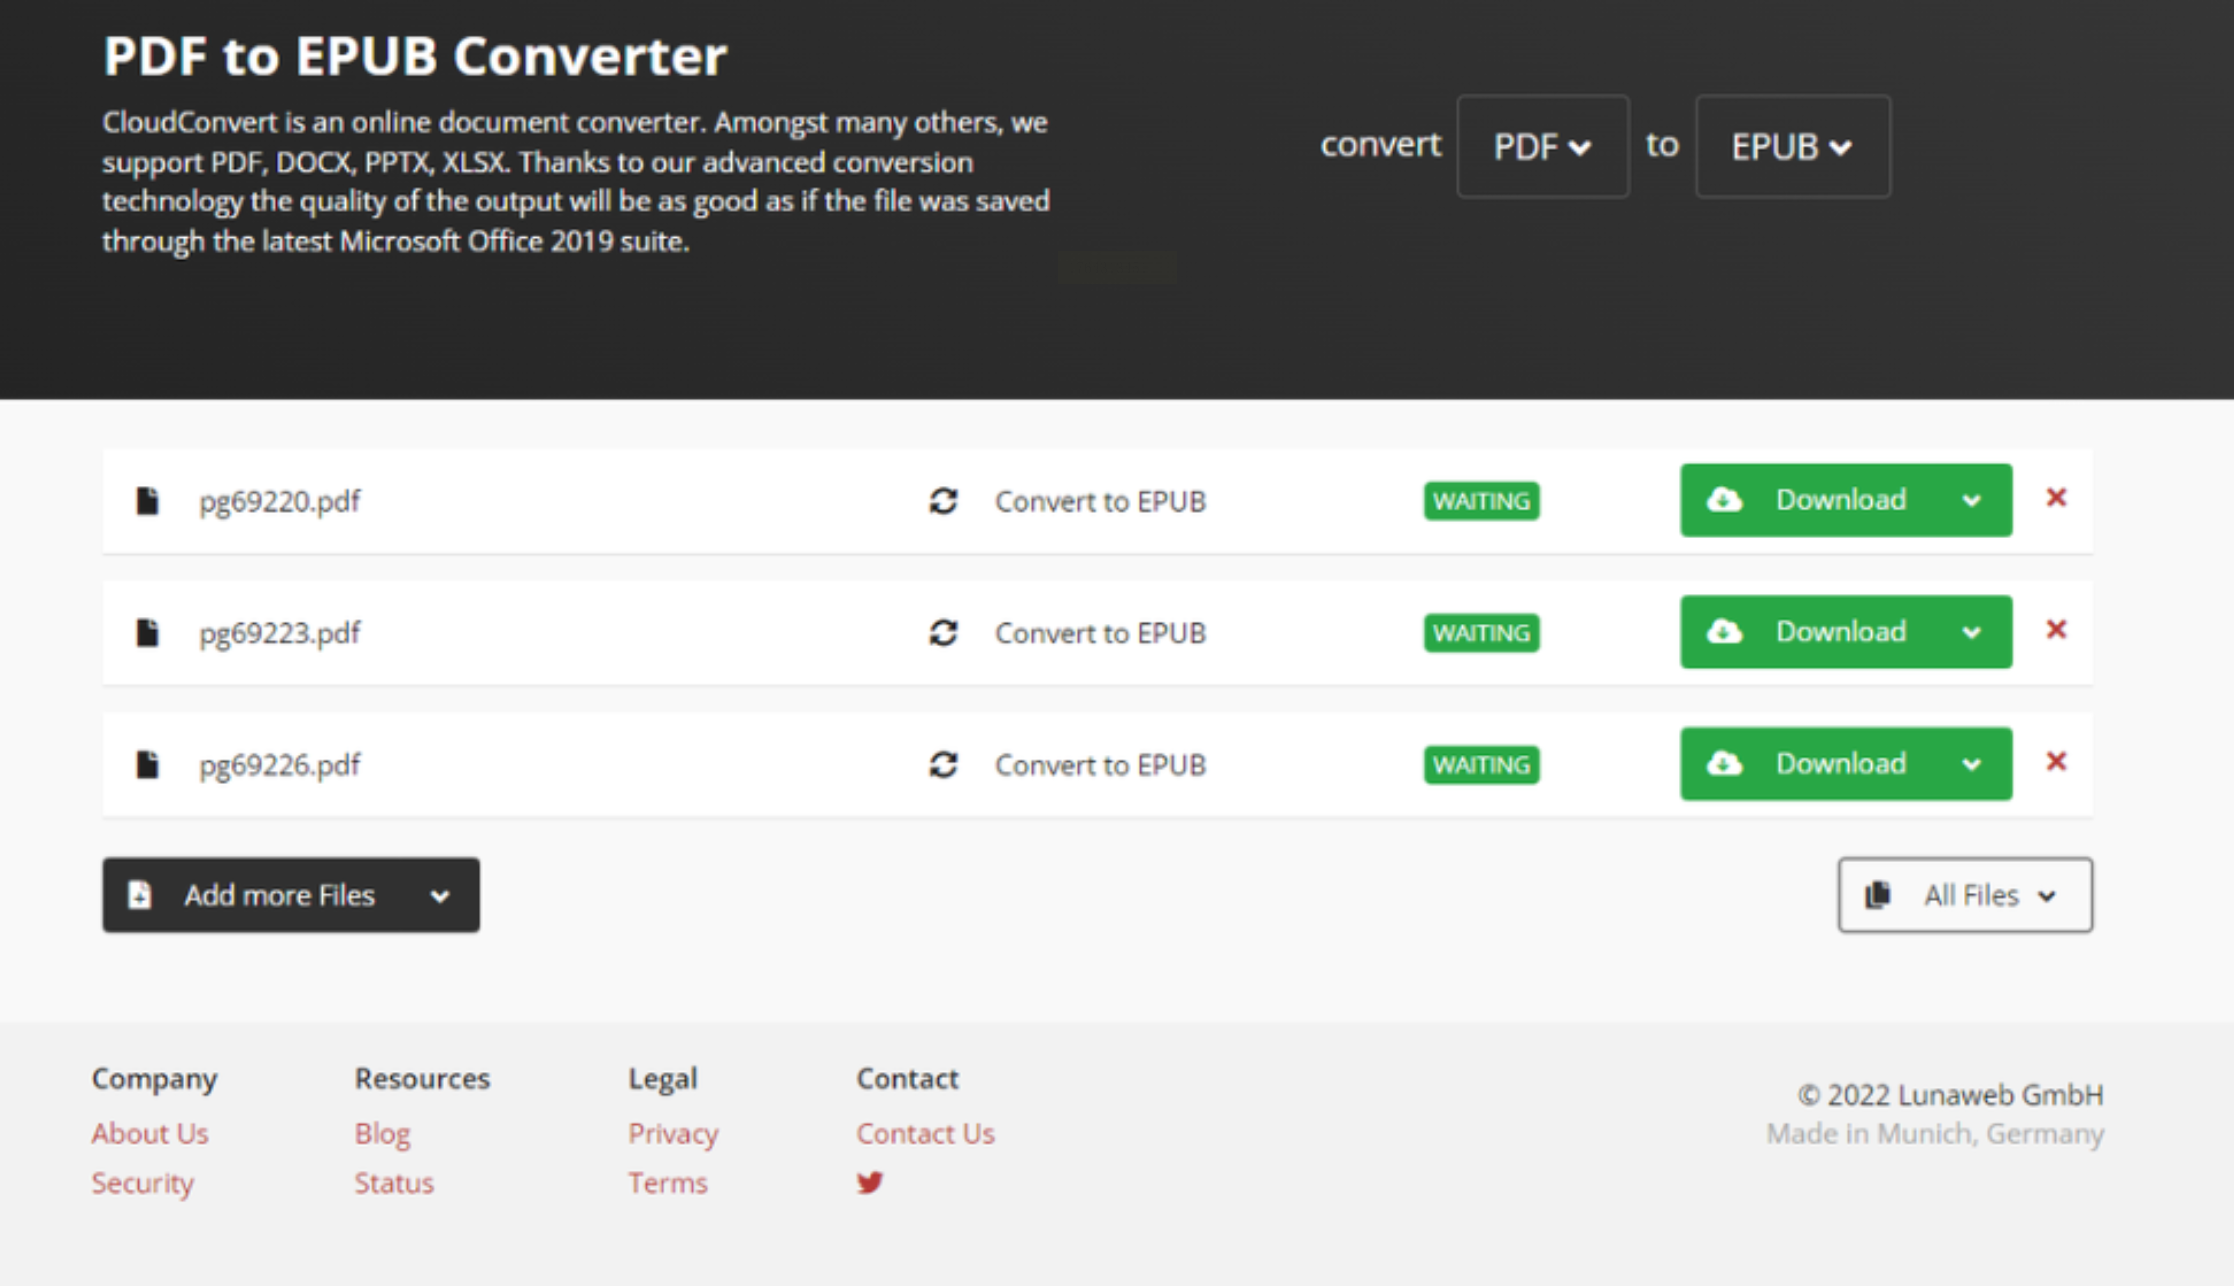Screen dimensions: 2234x1286
Task: Click the cloud download icon for pg69220.pdf
Action: [x=1724, y=500]
